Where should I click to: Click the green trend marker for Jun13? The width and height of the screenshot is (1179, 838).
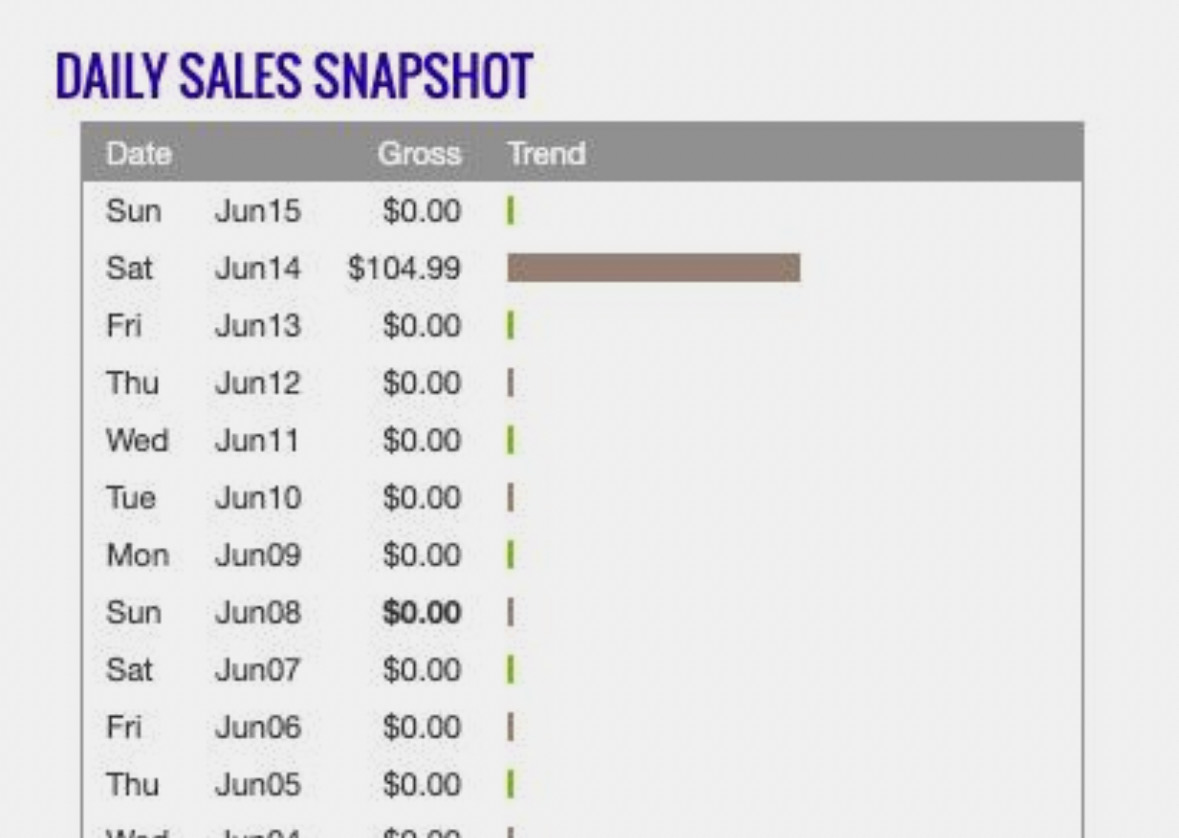tap(511, 326)
